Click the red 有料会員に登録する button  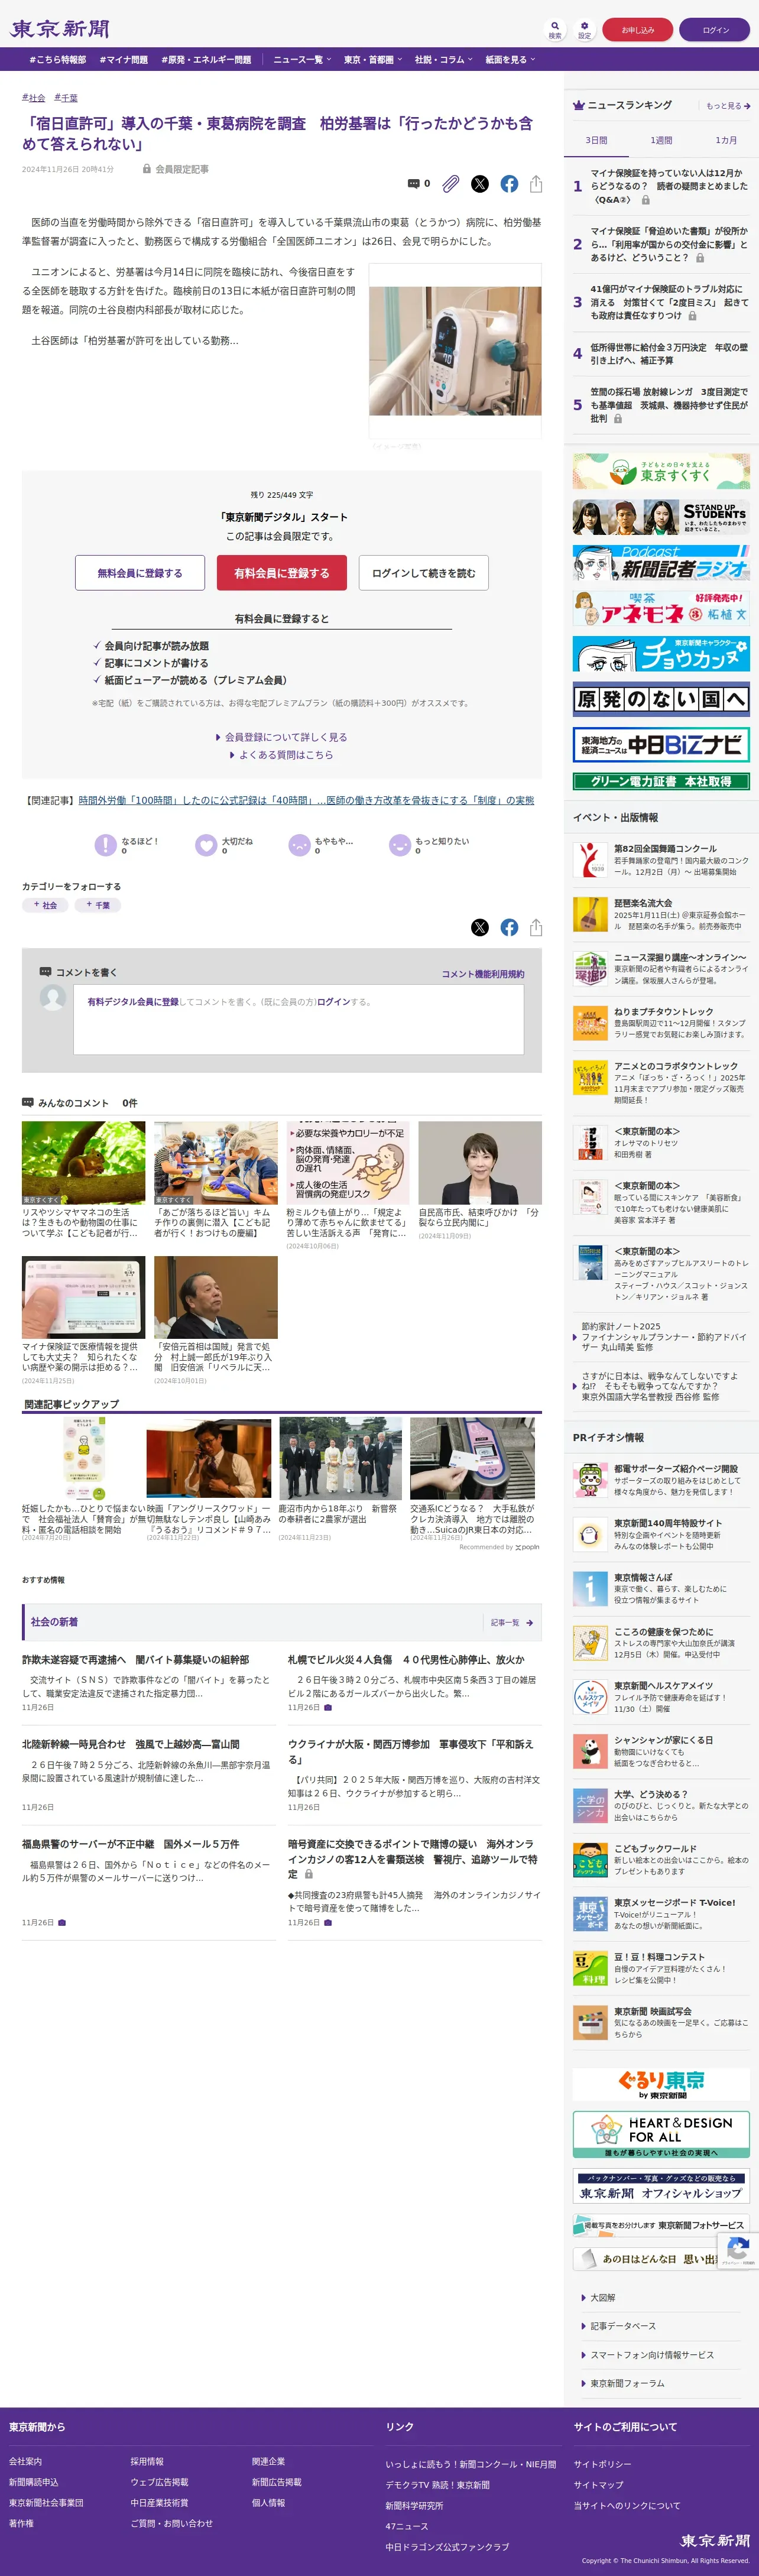click(x=282, y=573)
